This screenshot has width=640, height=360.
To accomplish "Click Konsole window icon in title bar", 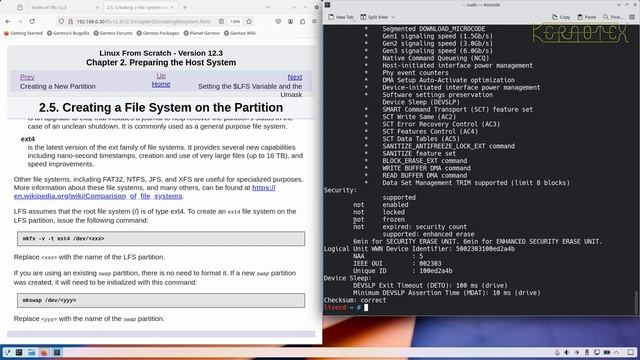I will (x=327, y=5).
